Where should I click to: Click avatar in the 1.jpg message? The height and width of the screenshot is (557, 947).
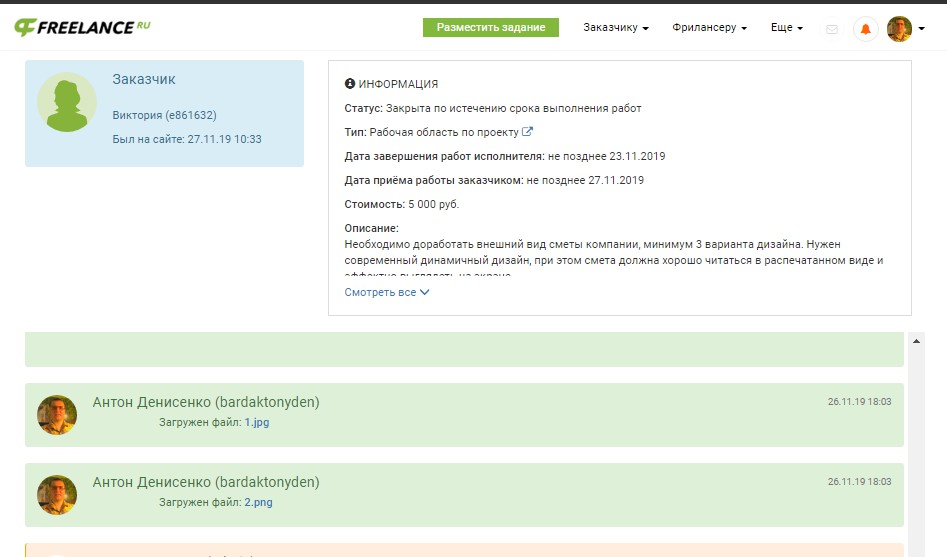coord(57,415)
